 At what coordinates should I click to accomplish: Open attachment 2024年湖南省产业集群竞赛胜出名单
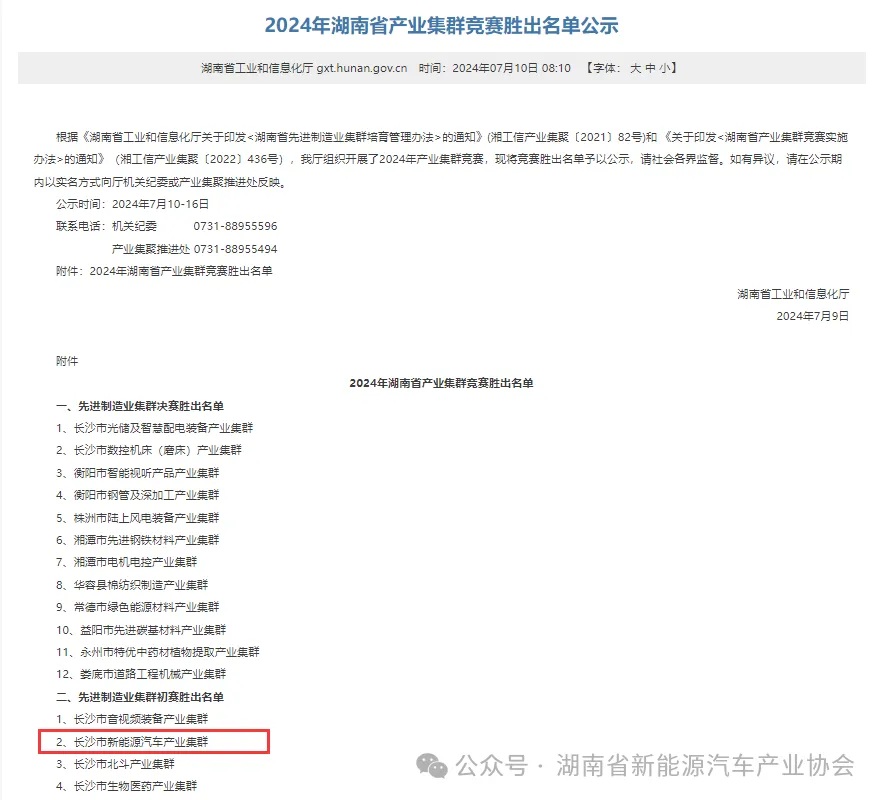[x=180, y=271]
